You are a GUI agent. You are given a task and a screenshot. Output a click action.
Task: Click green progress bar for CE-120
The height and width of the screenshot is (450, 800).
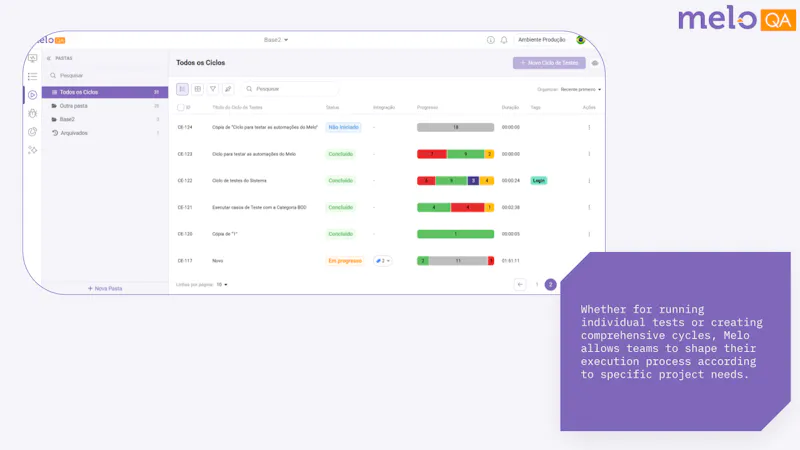(x=456, y=234)
